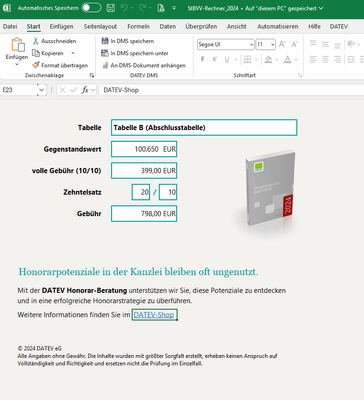The width and height of the screenshot is (364, 400).
Task: Open the undo history dropdown arrow
Action: 132,8
